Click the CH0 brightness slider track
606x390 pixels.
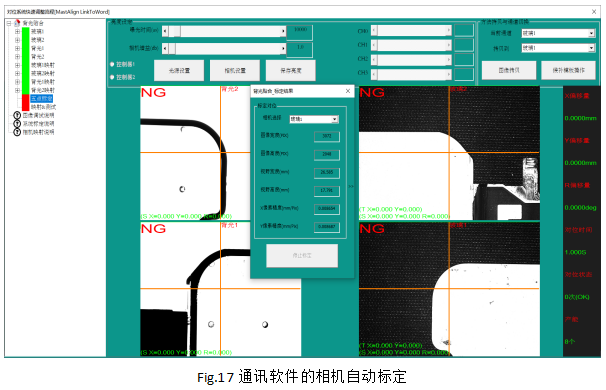411,31
